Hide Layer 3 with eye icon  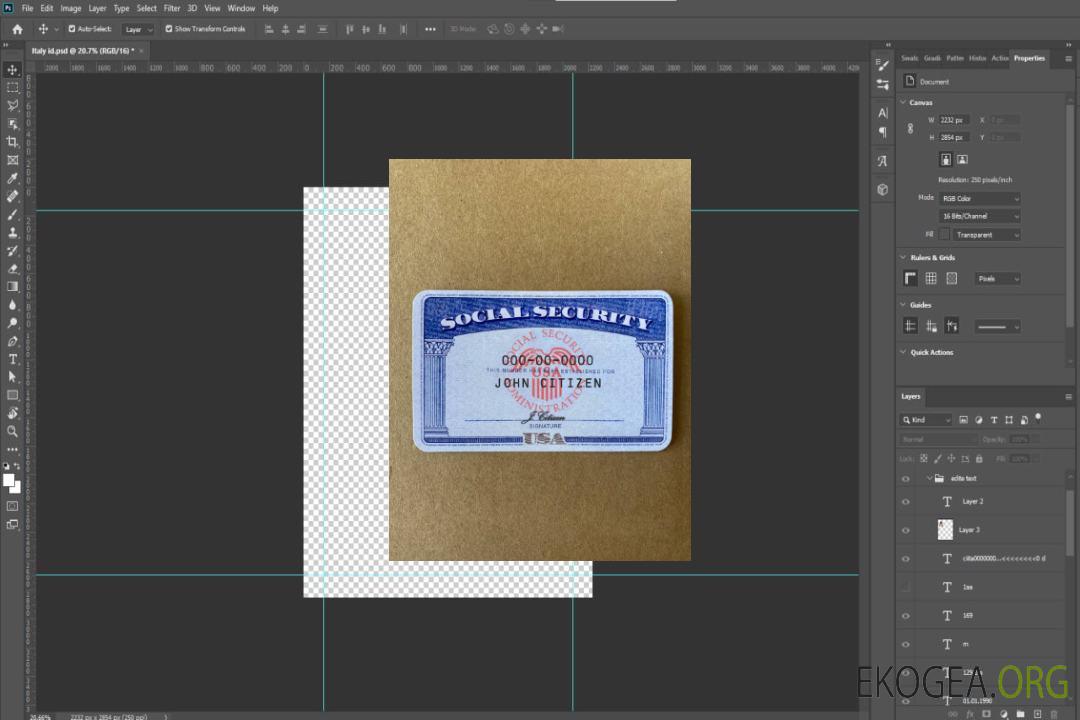pos(906,530)
